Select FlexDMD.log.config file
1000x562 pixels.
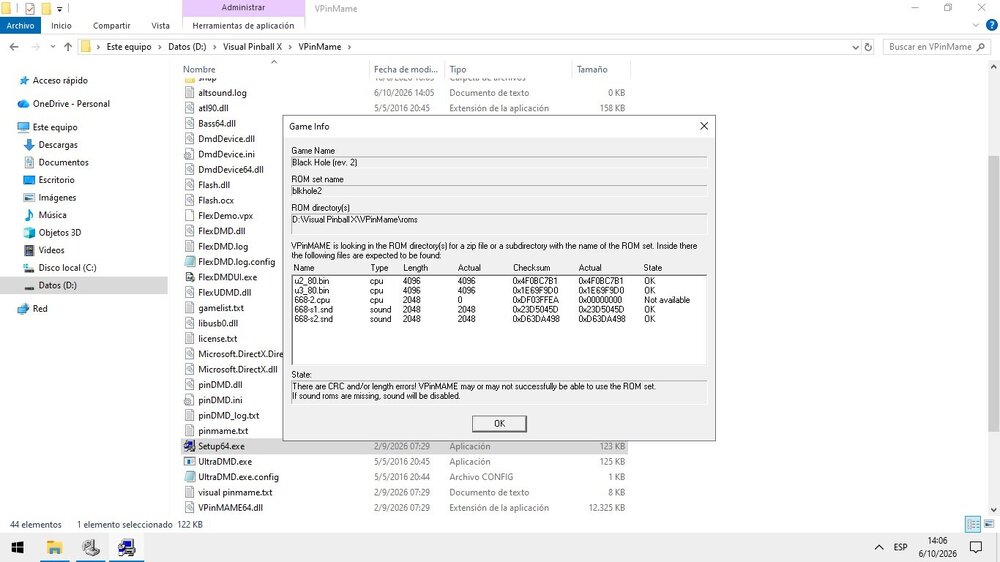236,262
